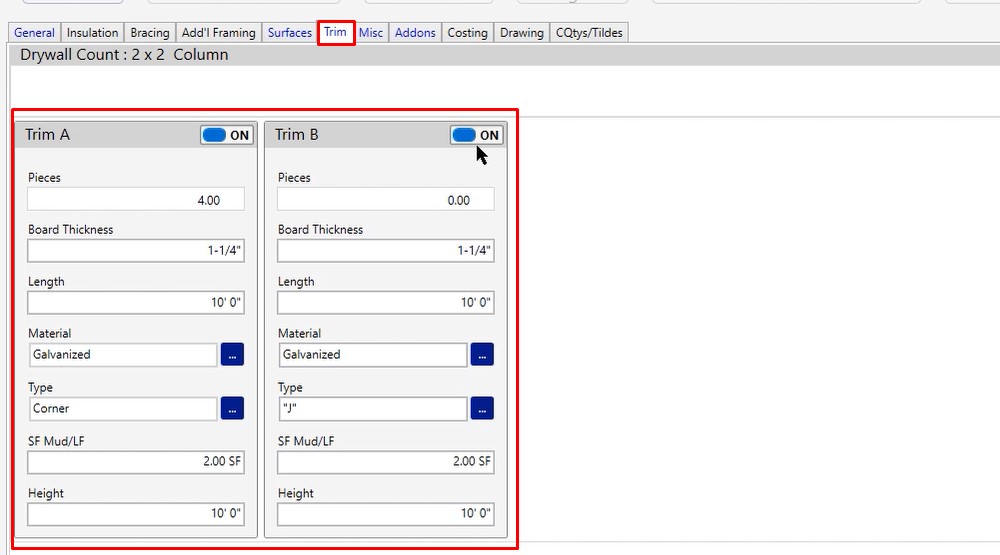Image resolution: width=1000 pixels, height=555 pixels.
Task: Switch to the General tab
Action: 35,33
